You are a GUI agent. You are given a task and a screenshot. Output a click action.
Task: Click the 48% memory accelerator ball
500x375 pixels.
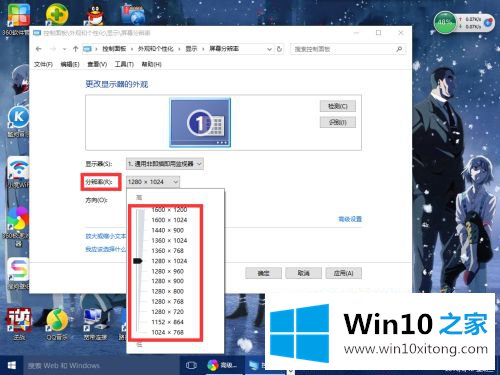point(445,23)
